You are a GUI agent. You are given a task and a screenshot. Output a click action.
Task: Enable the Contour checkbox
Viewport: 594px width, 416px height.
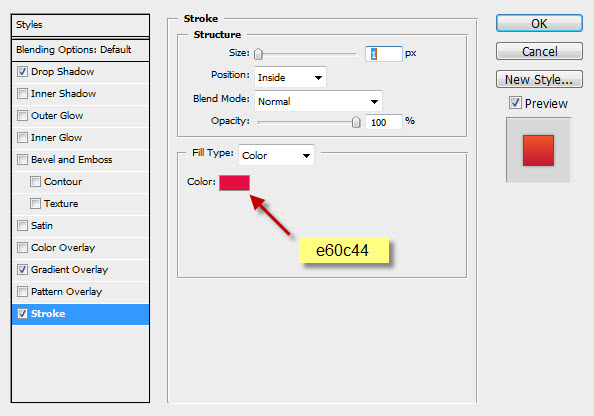coord(35,181)
